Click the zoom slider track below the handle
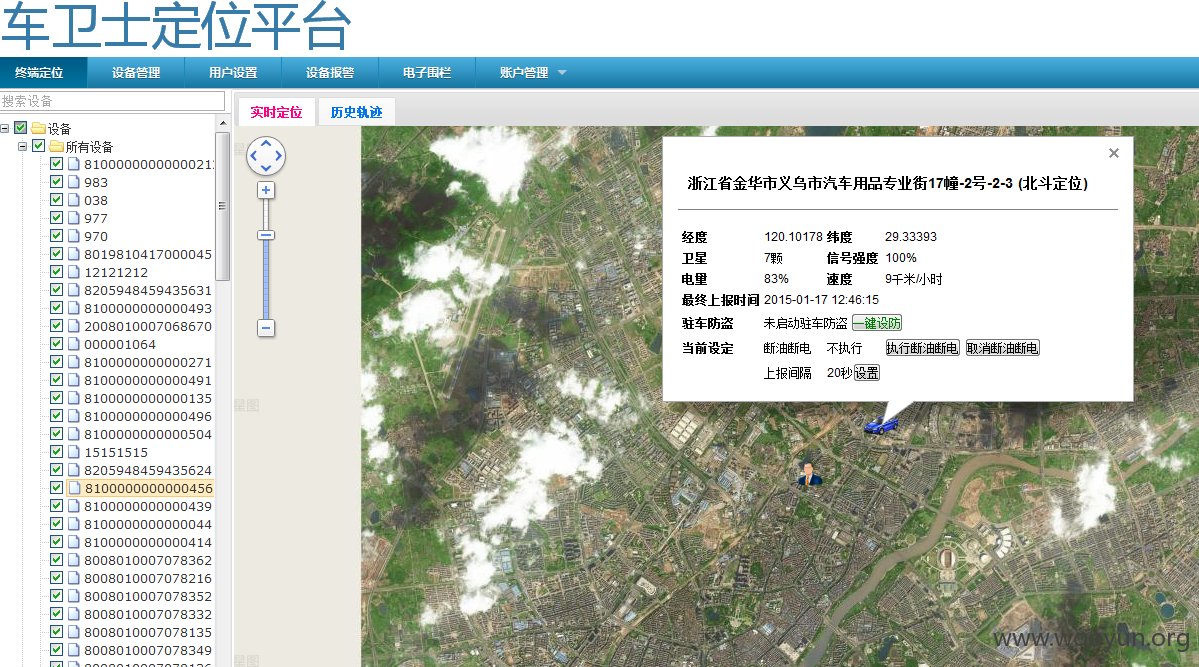The height and width of the screenshot is (667, 1199). pos(266,279)
